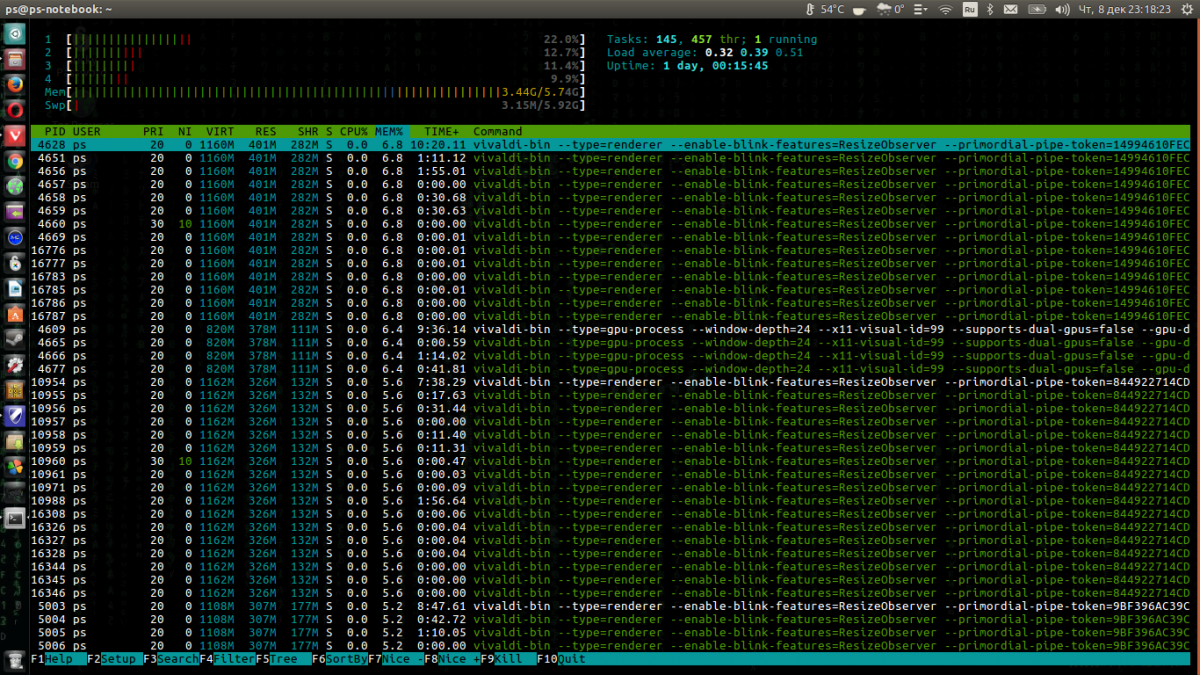Open the Wi-Fi network indicator

(945, 9)
